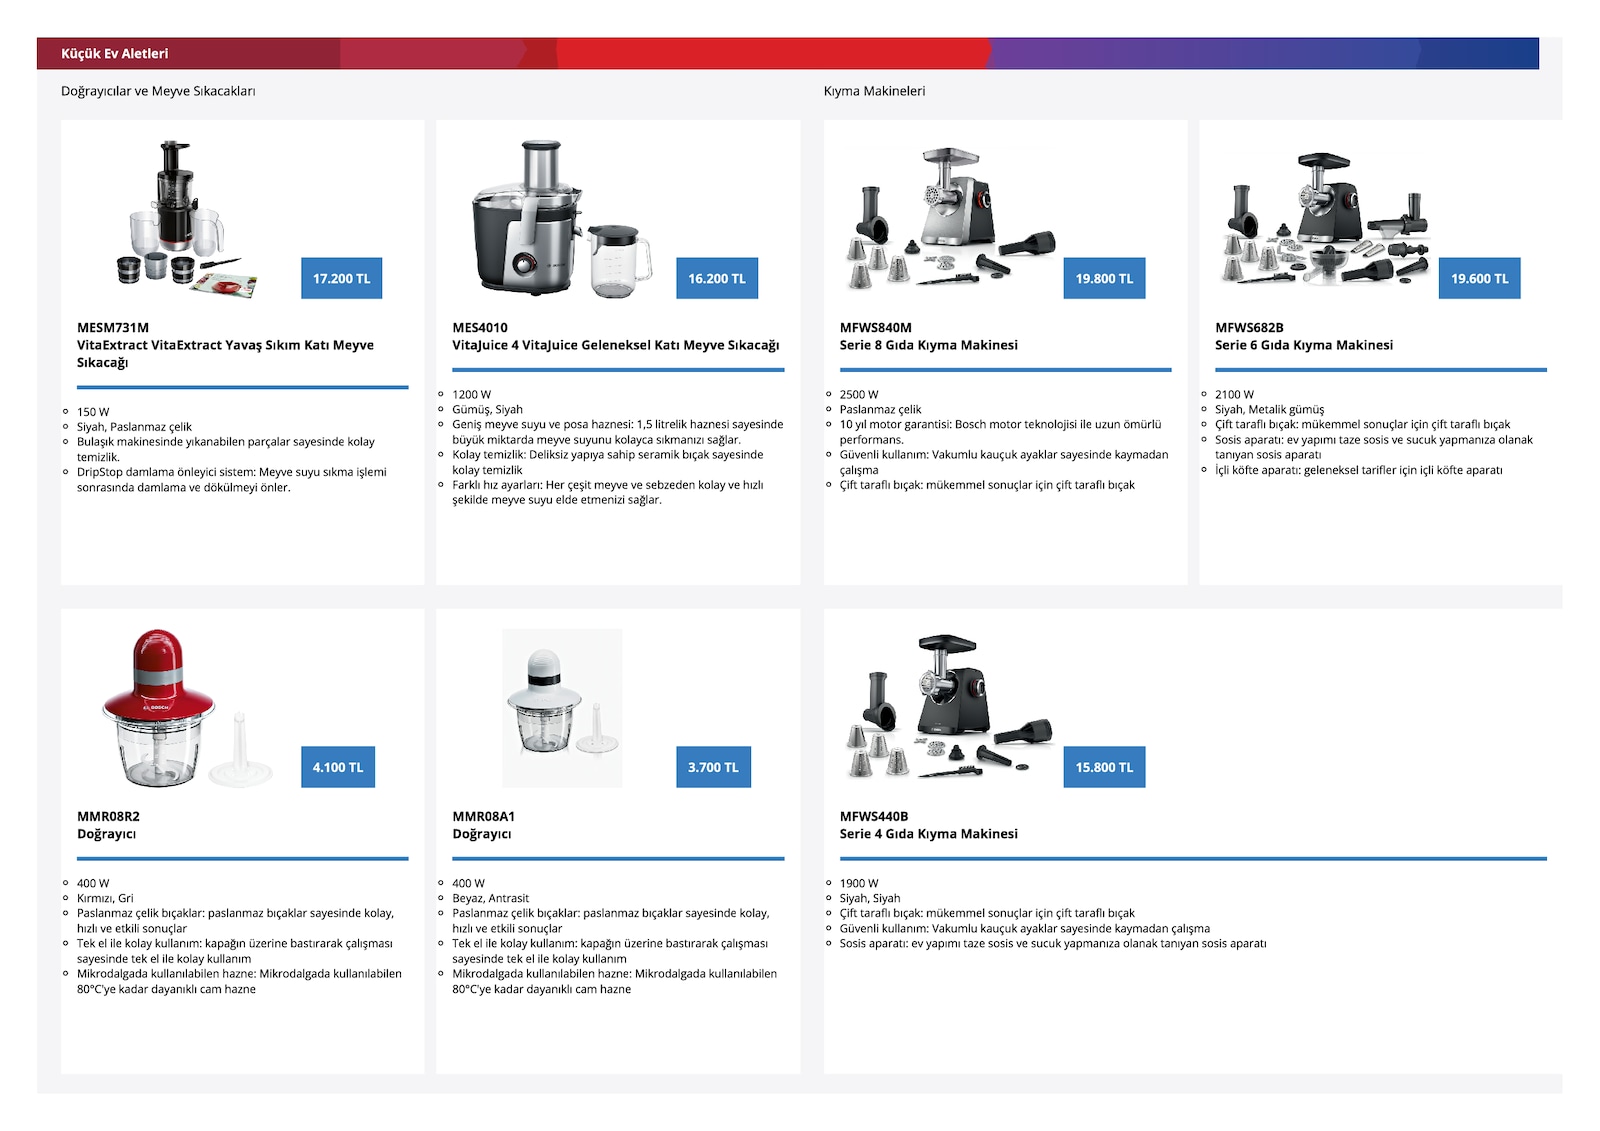Viewport: 1600px width, 1131px height.
Task: Click the MMR08A1 model code
Action: point(484,816)
